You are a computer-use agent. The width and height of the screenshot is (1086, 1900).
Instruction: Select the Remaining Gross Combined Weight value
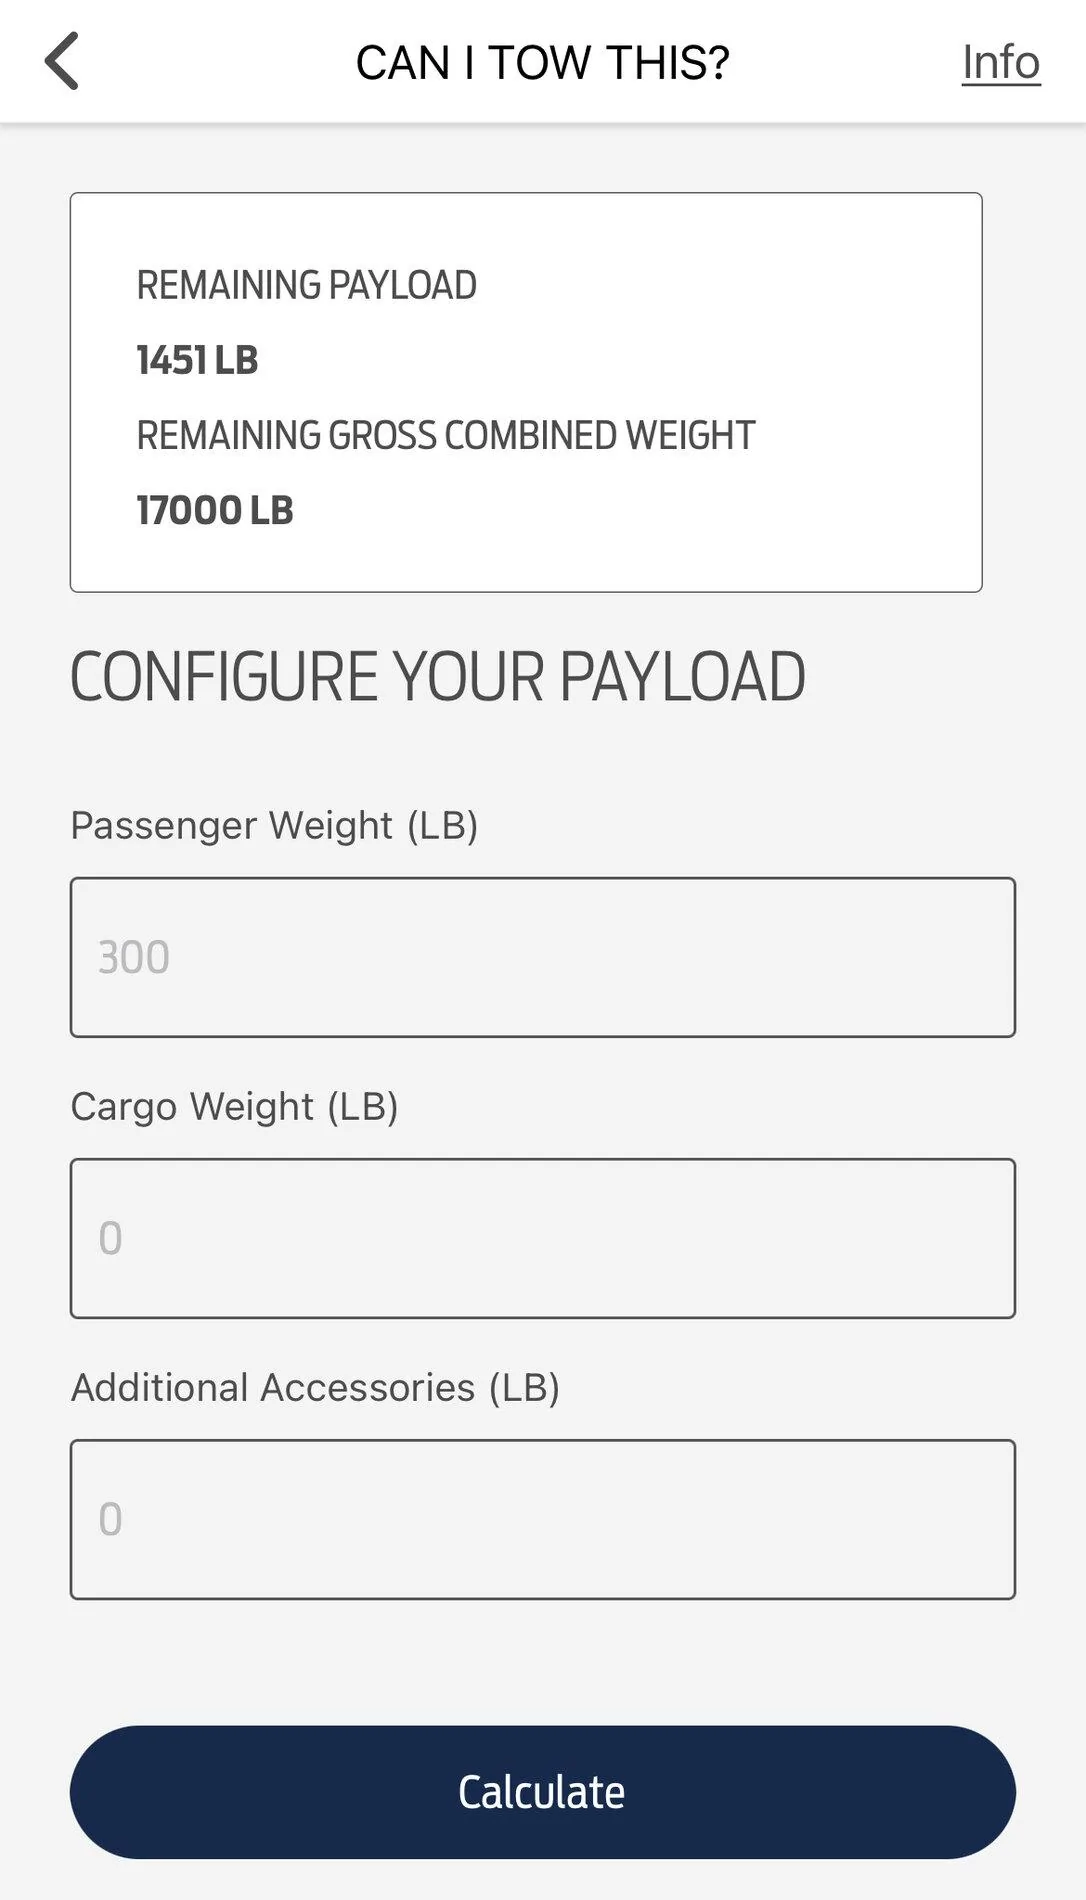click(214, 511)
